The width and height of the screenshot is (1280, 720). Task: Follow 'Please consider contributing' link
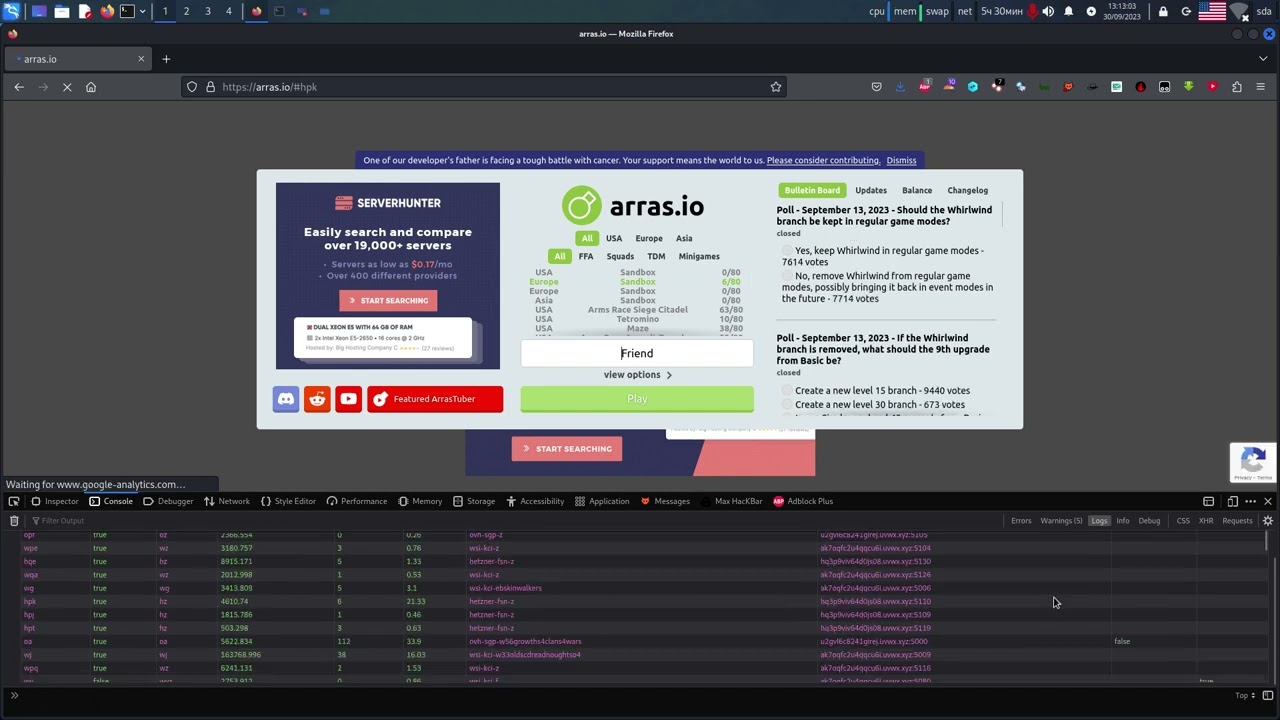[x=823, y=160]
